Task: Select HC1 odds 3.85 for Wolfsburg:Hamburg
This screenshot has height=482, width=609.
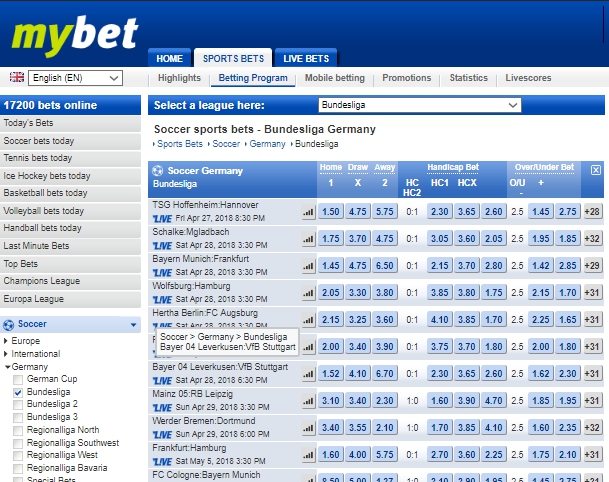Action: point(439,292)
